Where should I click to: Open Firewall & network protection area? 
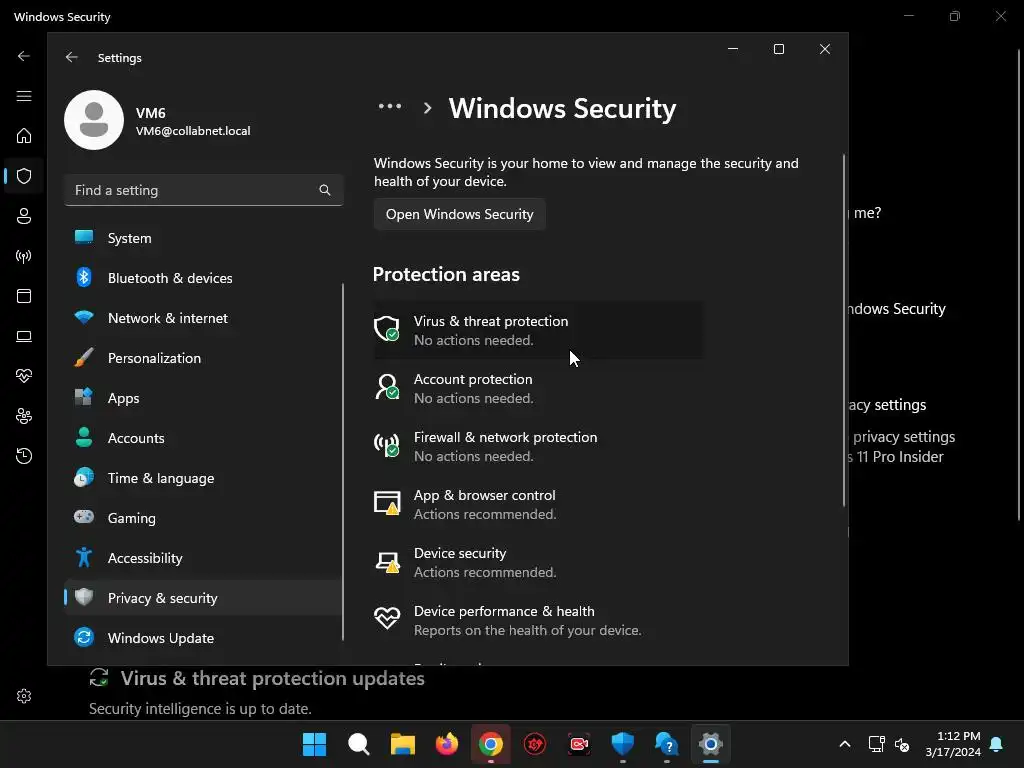[538, 446]
